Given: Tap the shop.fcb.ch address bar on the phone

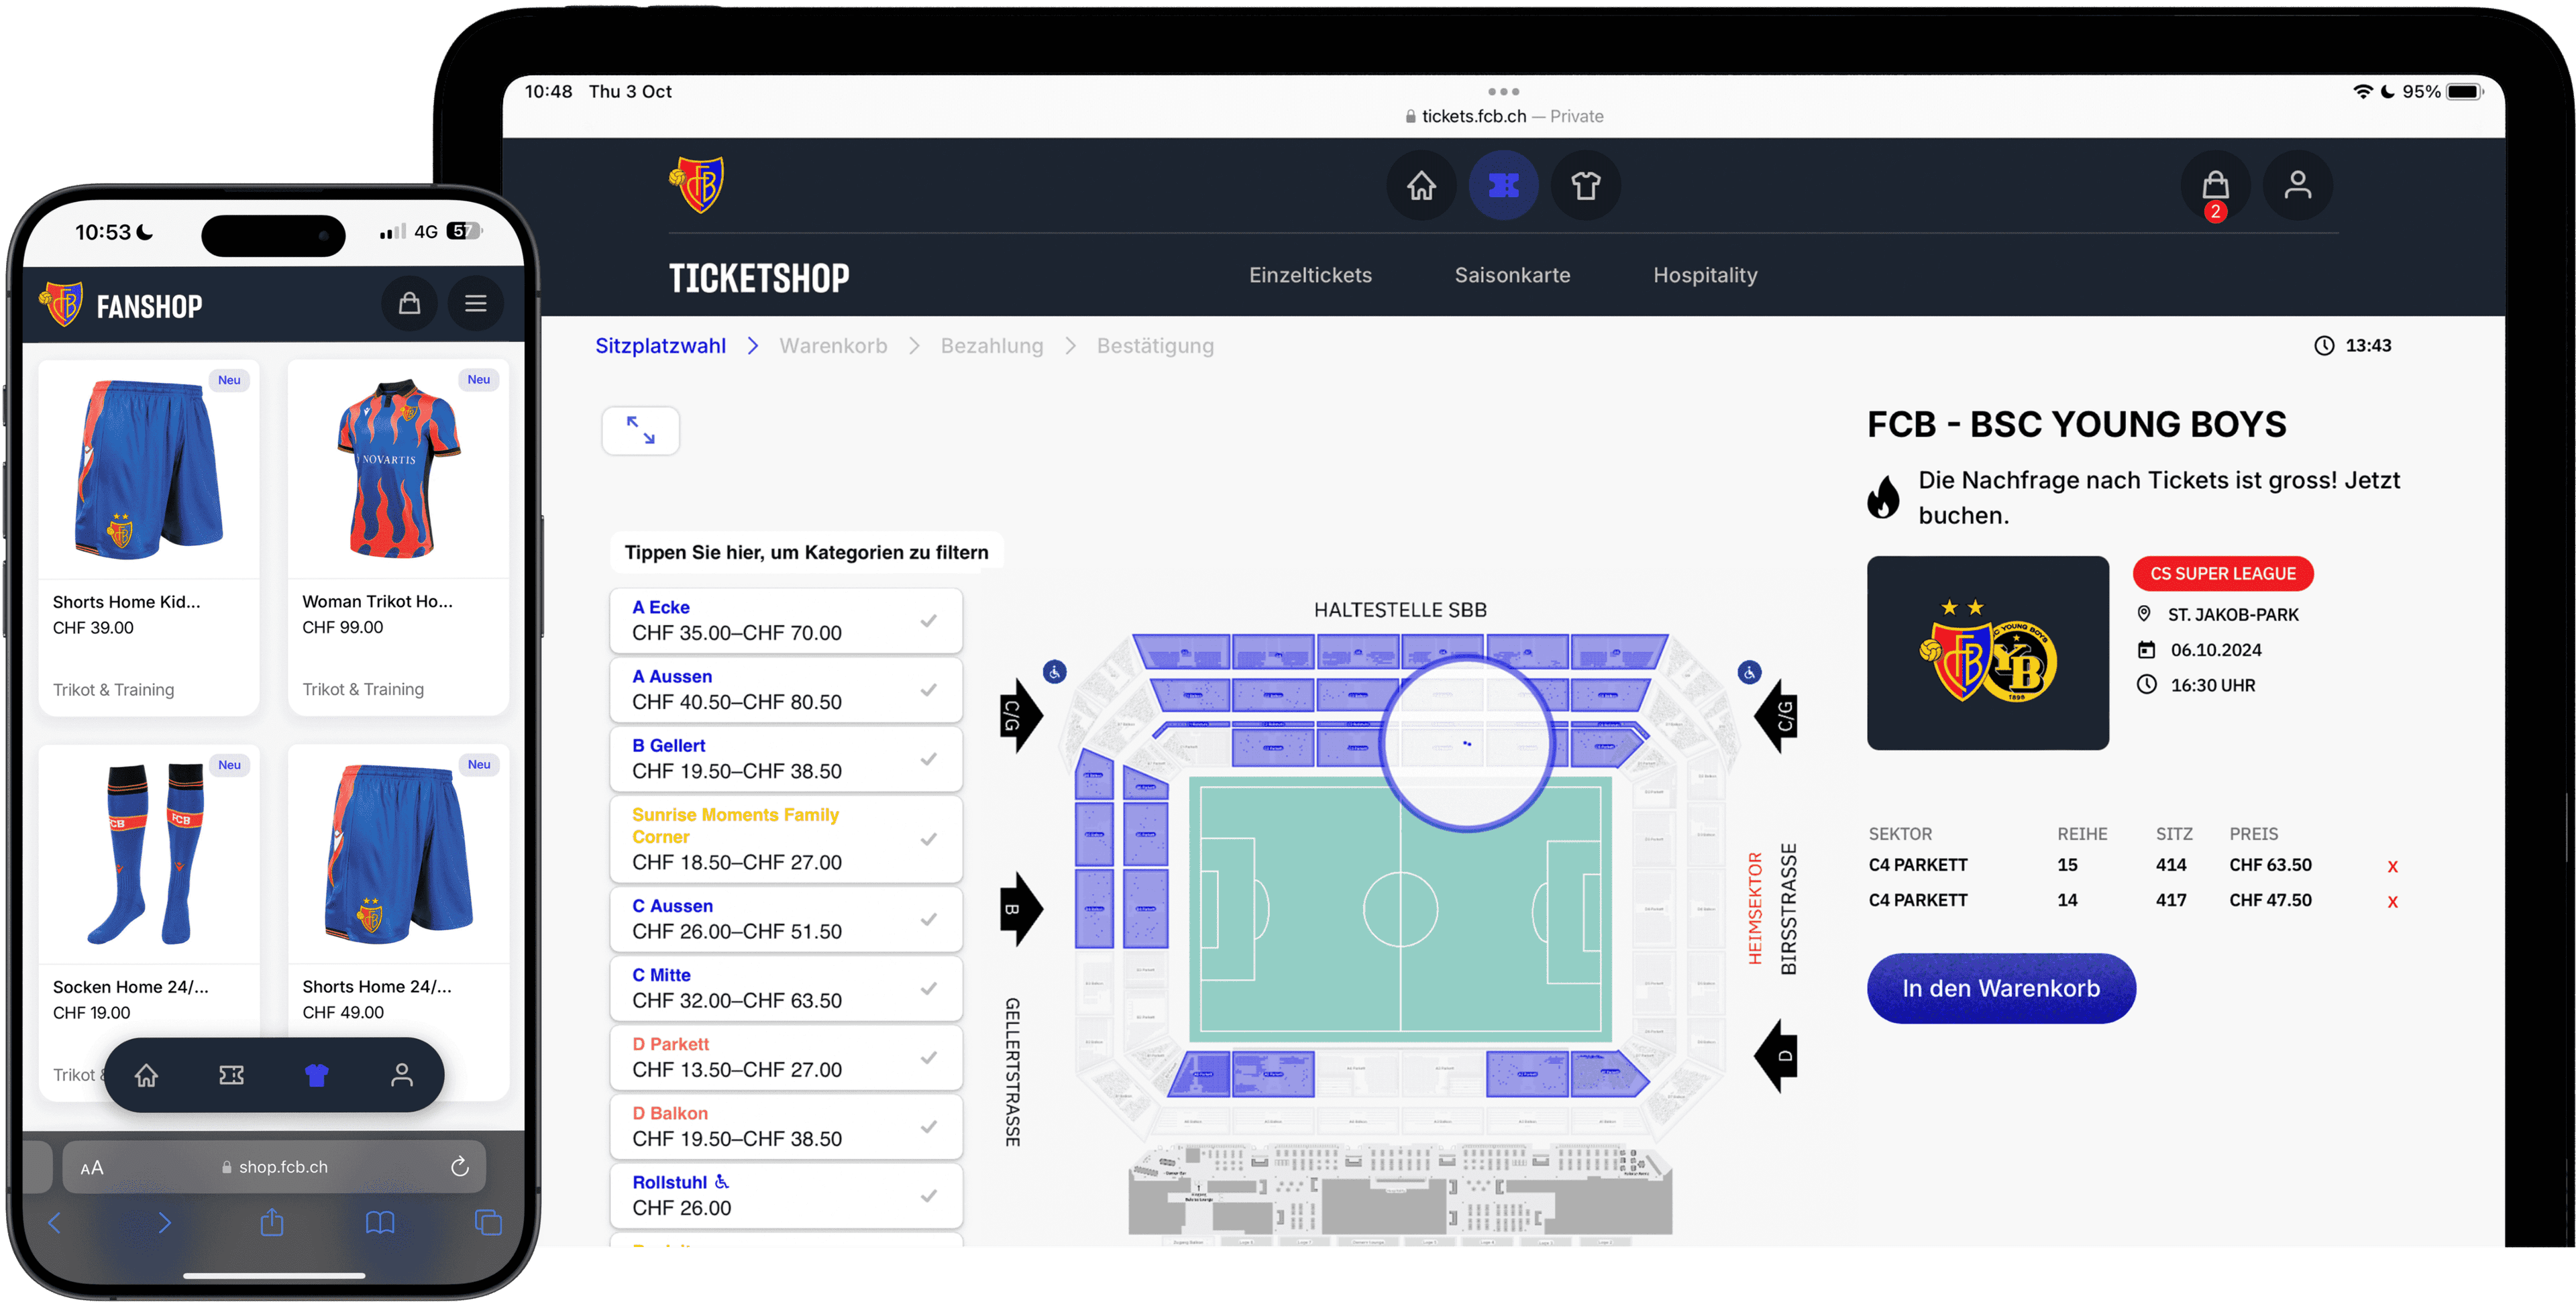Looking at the screenshot, I should click(274, 1167).
